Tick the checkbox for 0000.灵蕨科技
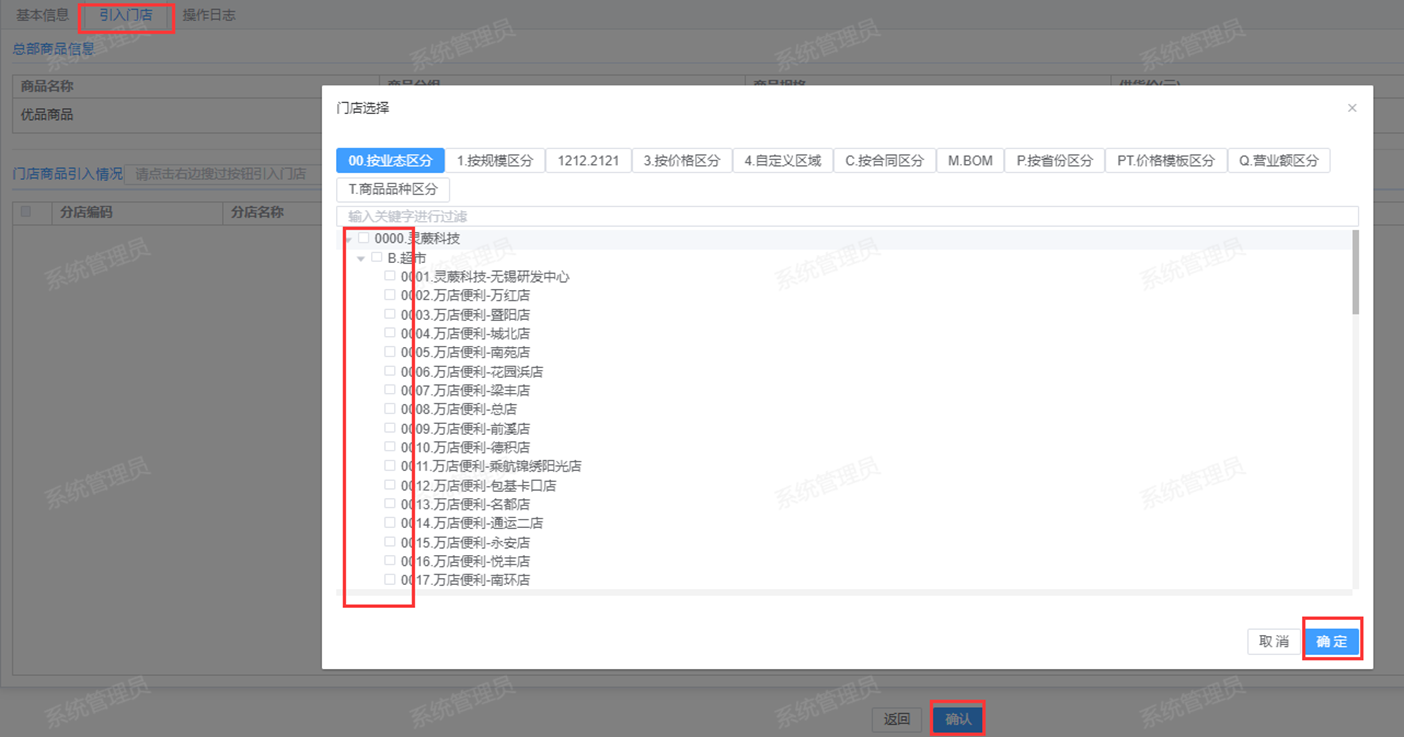The image size is (1404, 737). coord(364,238)
